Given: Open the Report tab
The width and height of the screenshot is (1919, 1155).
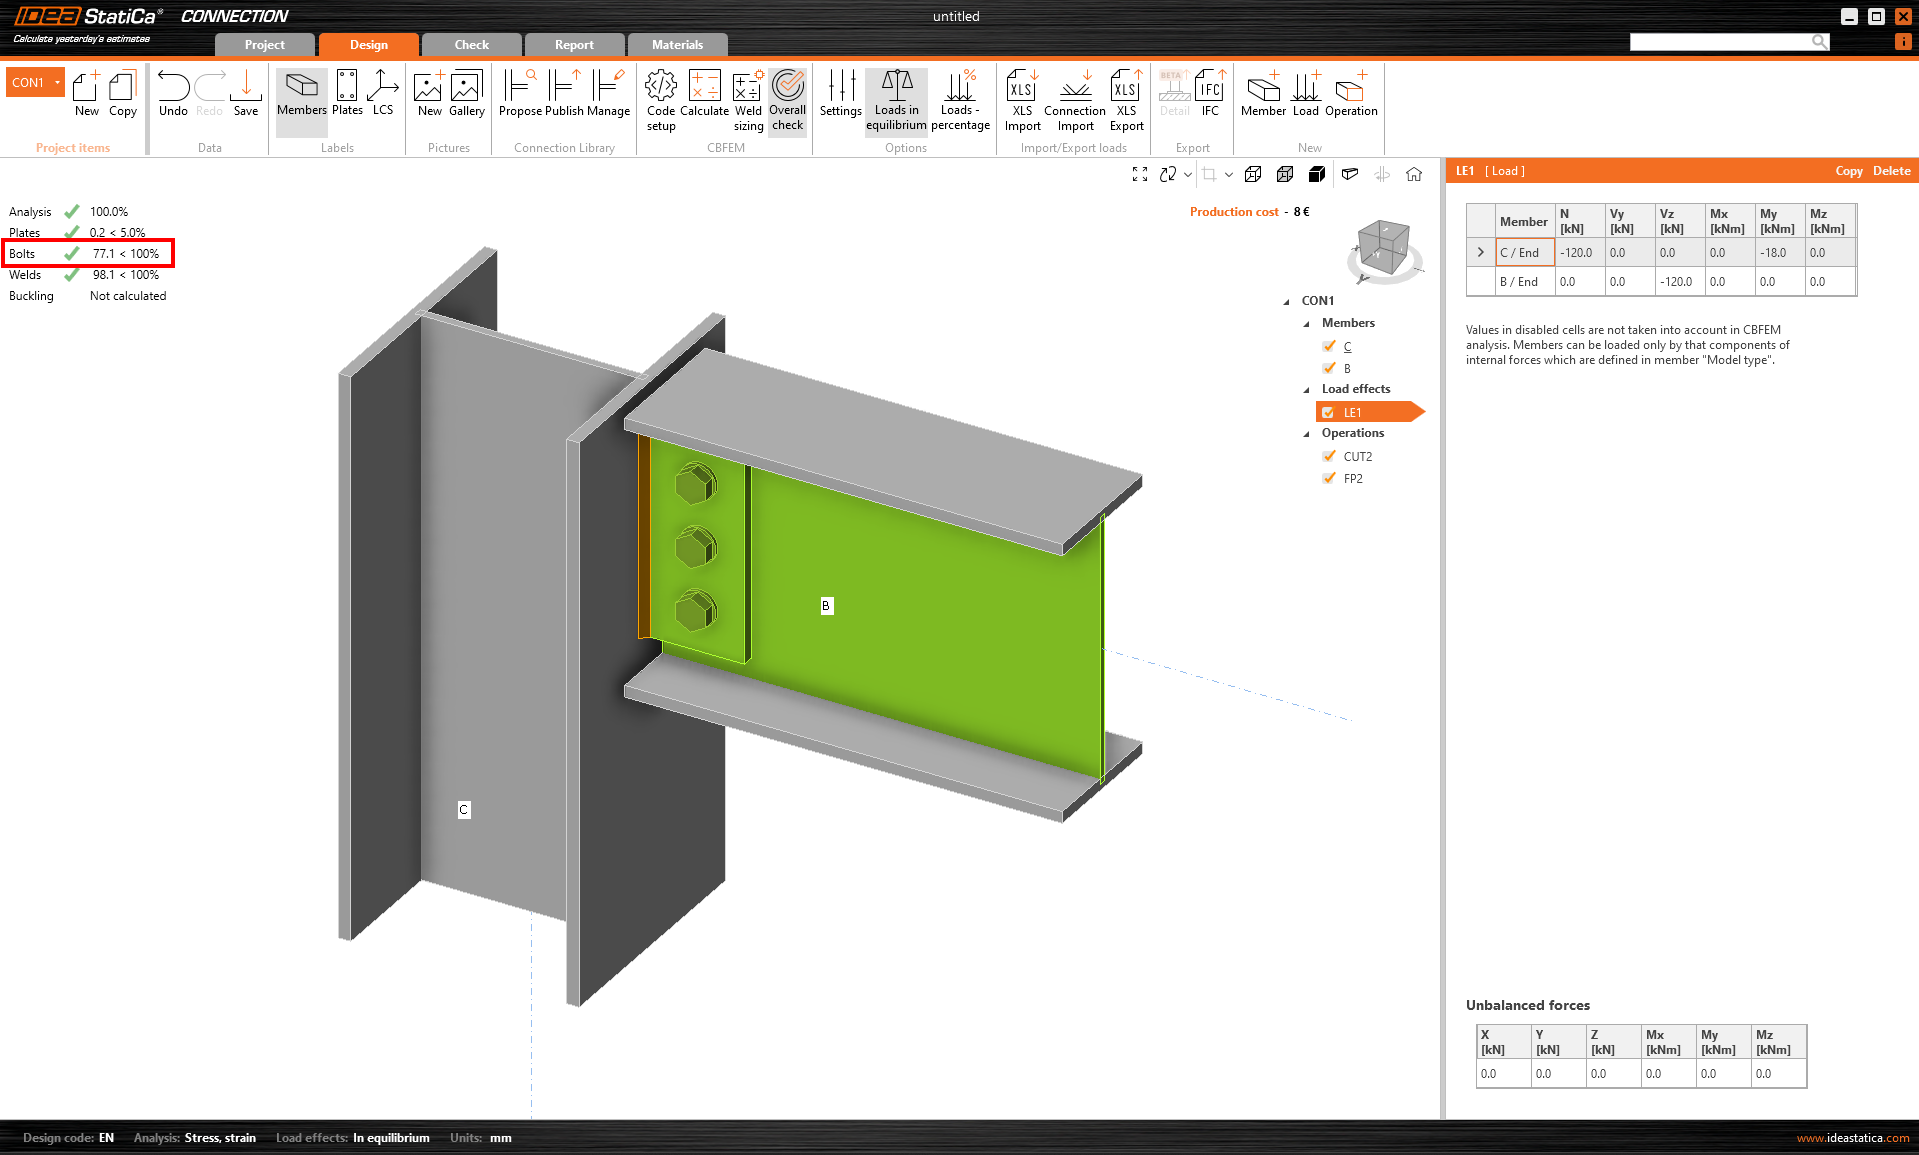Looking at the screenshot, I should [574, 45].
